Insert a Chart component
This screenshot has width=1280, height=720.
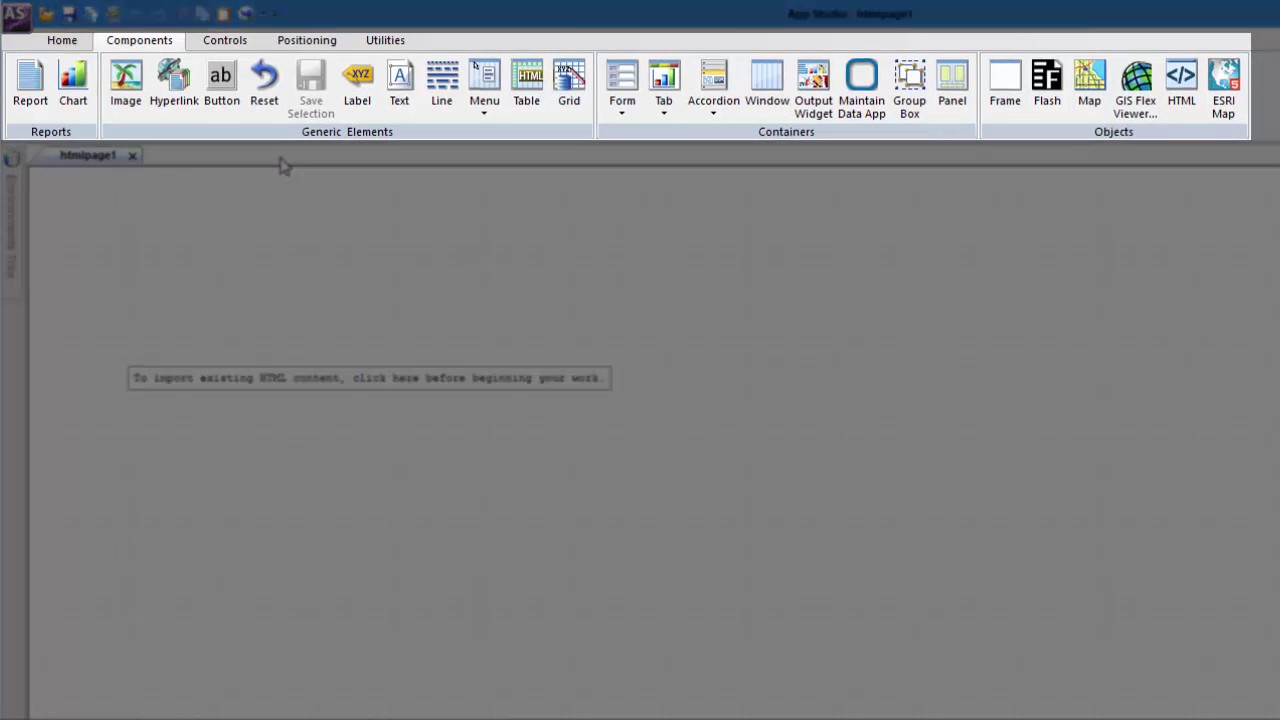(73, 84)
